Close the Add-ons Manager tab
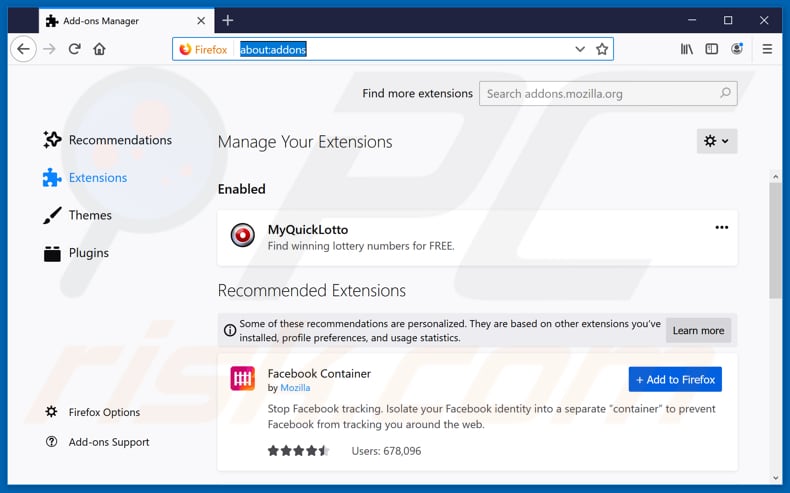The image size is (790, 493). 201,21
